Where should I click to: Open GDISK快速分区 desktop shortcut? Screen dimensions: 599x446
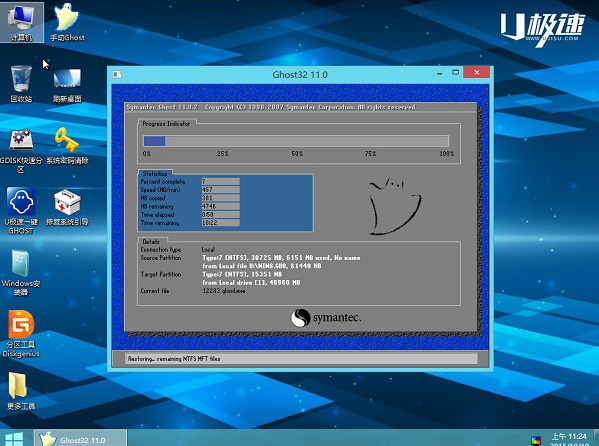(x=21, y=151)
